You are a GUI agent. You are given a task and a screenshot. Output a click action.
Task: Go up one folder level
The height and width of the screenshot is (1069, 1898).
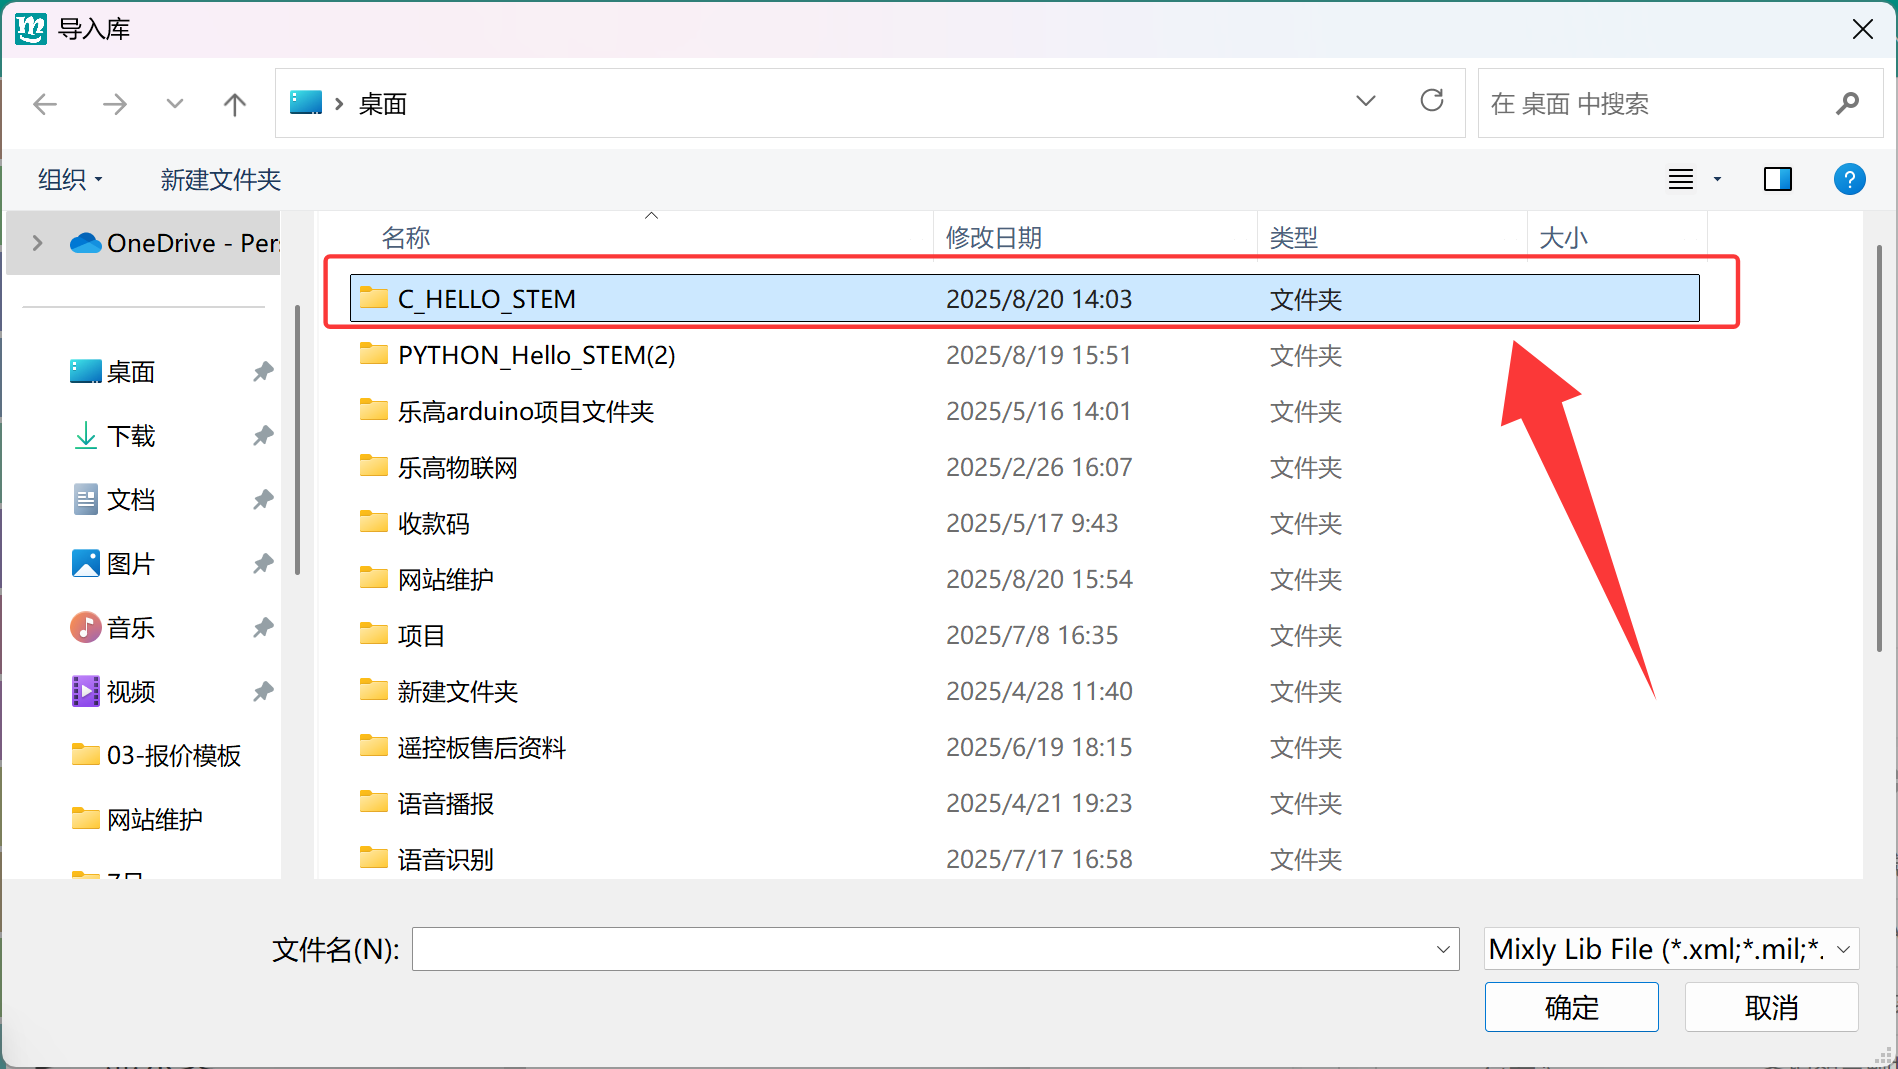tap(235, 104)
